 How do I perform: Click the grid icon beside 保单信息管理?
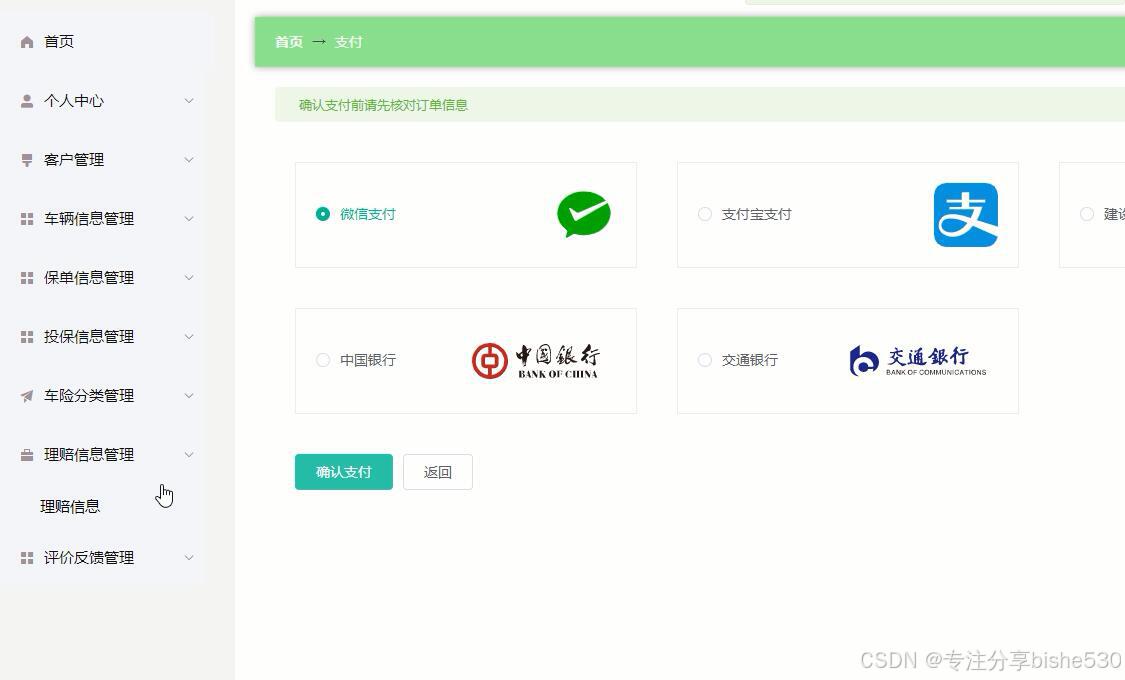pos(27,278)
